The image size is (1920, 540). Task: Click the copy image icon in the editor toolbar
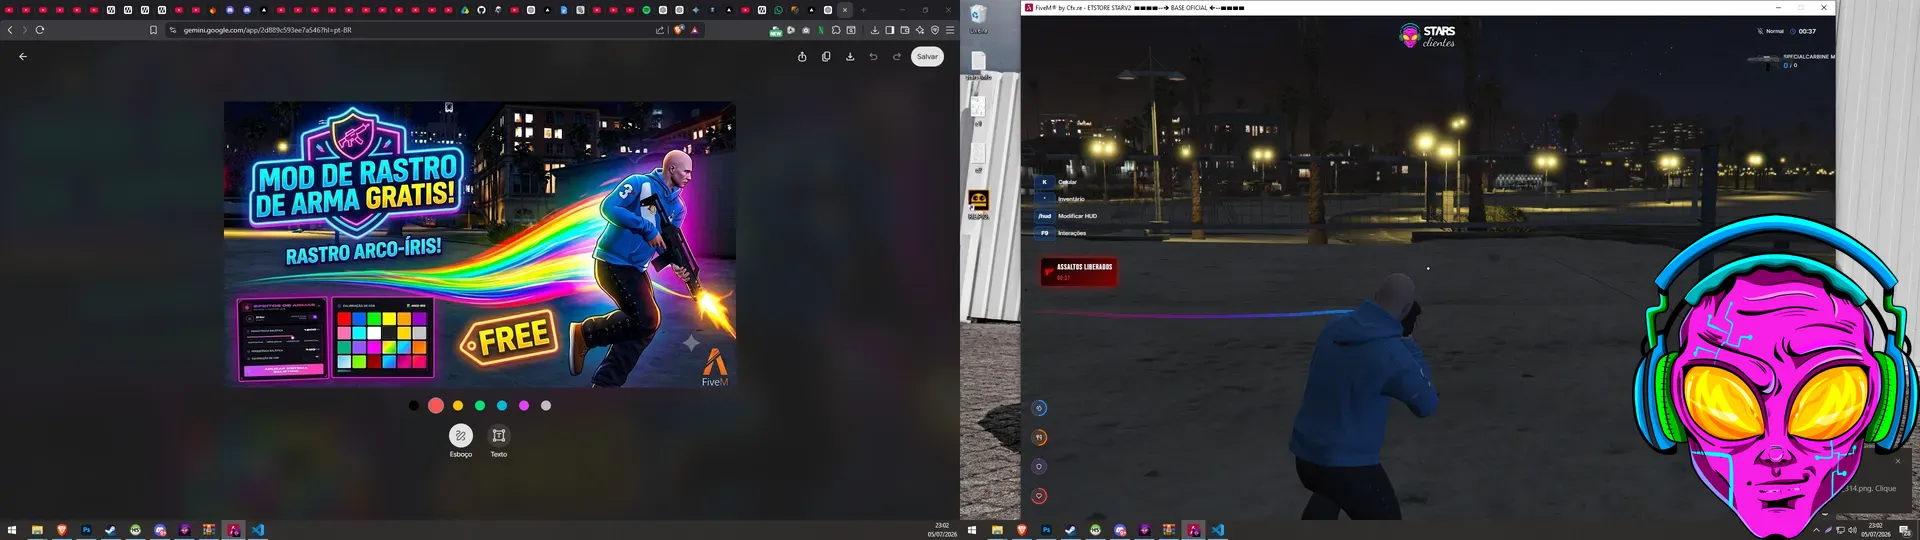[x=826, y=57]
